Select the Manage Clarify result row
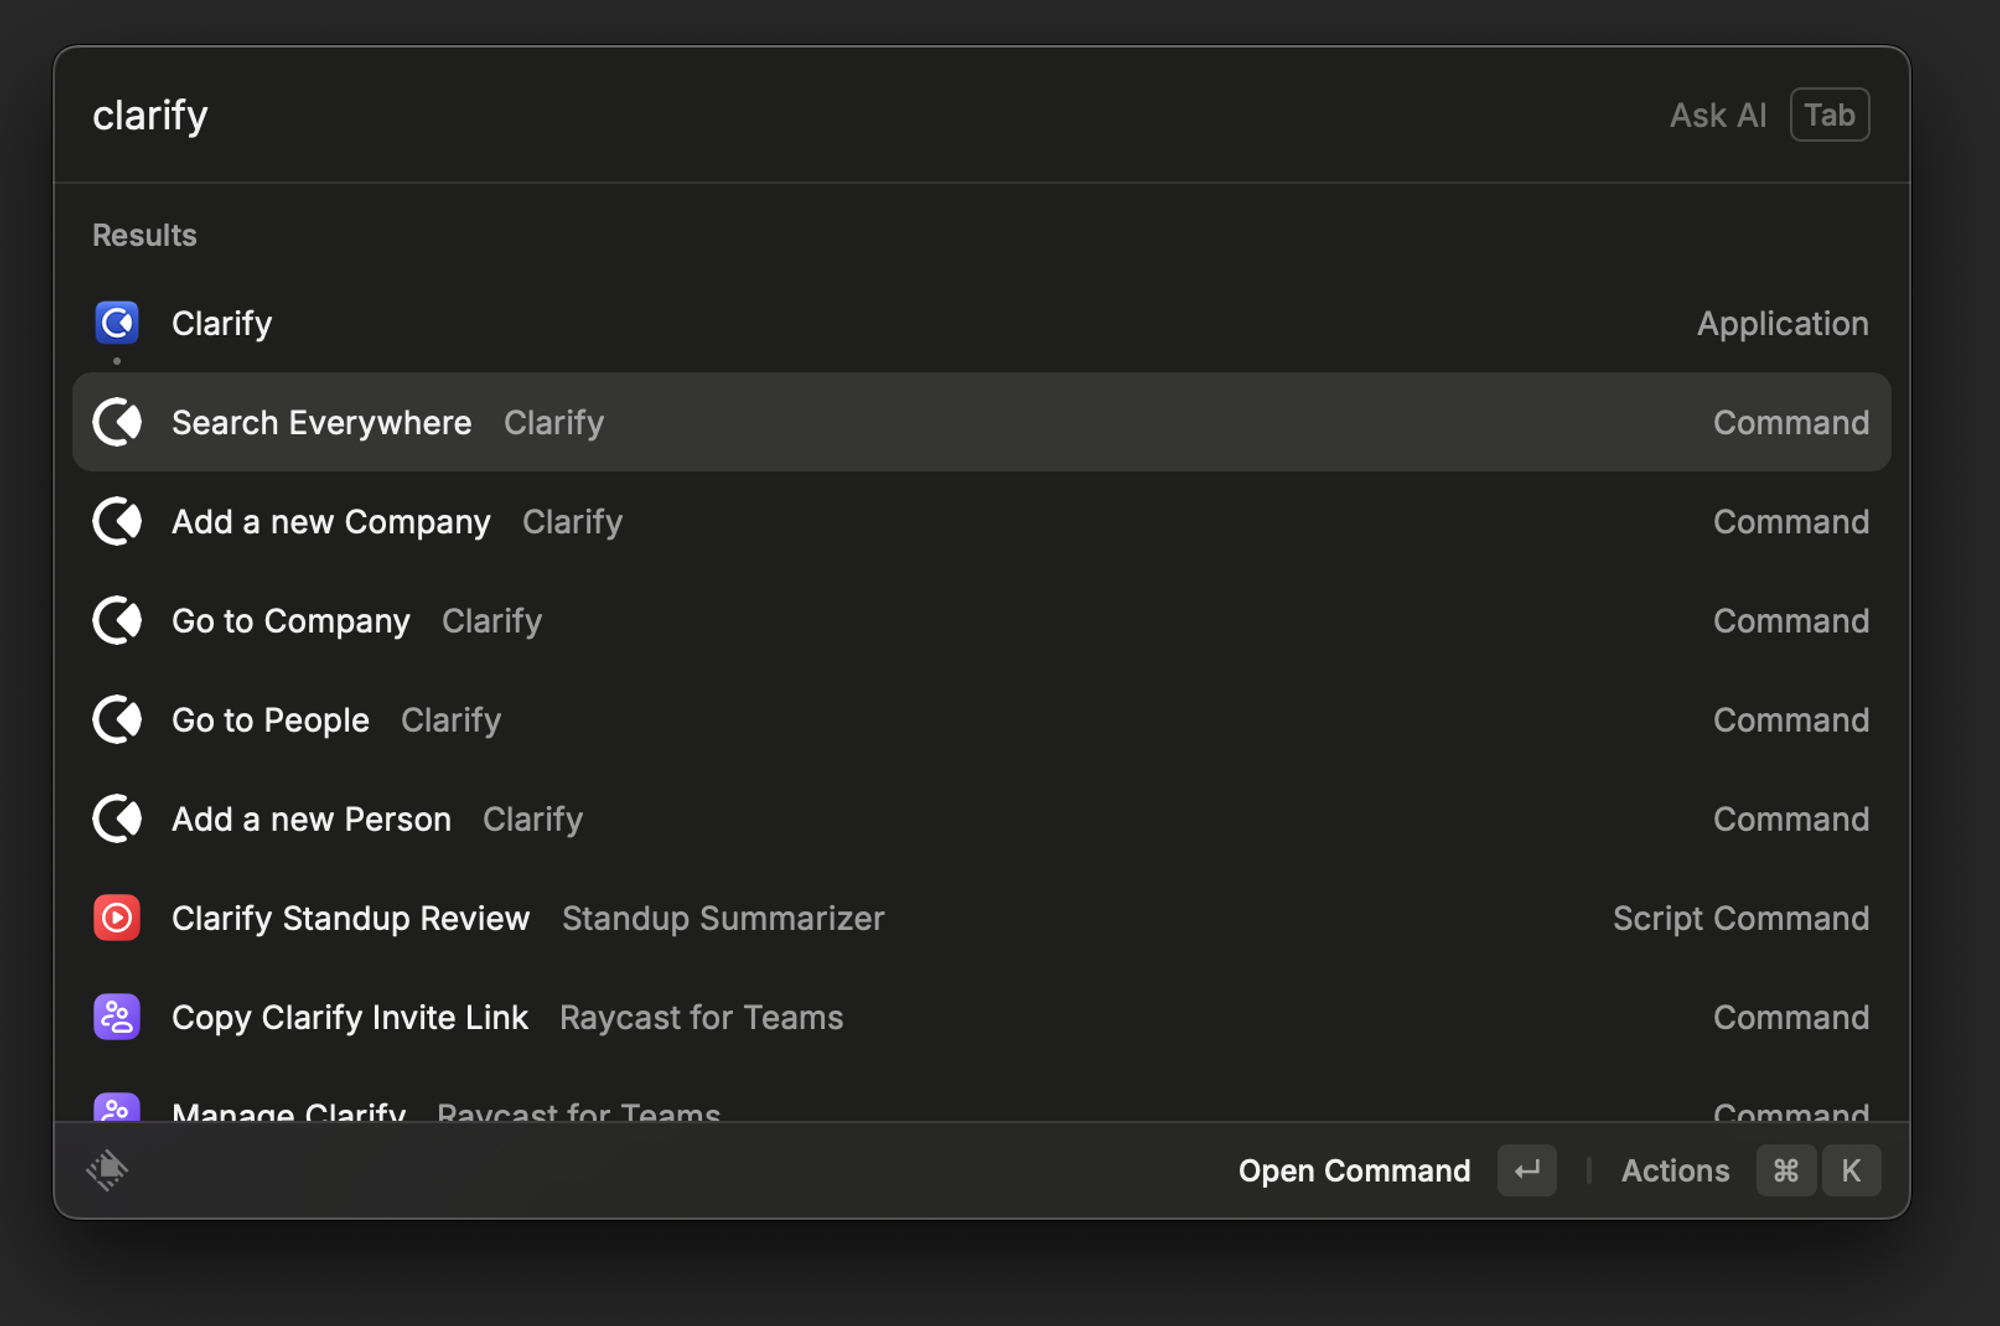This screenshot has height=1326, width=2000. coord(289,1110)
